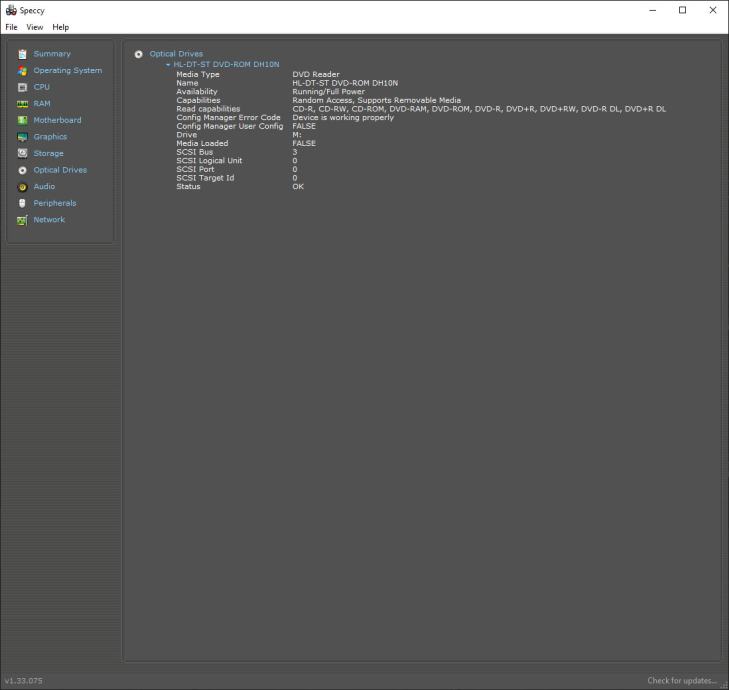Open the Help menu
729x690 pixels.
[61, 27]
